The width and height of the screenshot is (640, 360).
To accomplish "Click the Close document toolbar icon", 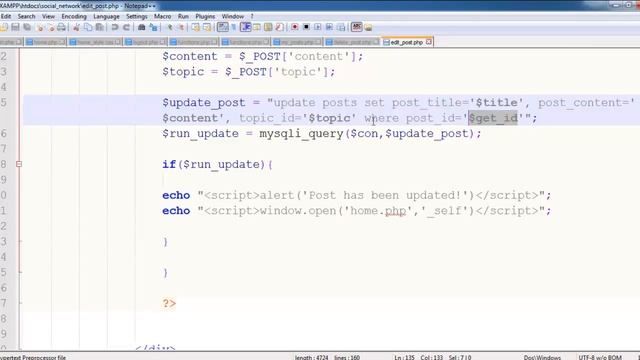I will pos(40,27).
